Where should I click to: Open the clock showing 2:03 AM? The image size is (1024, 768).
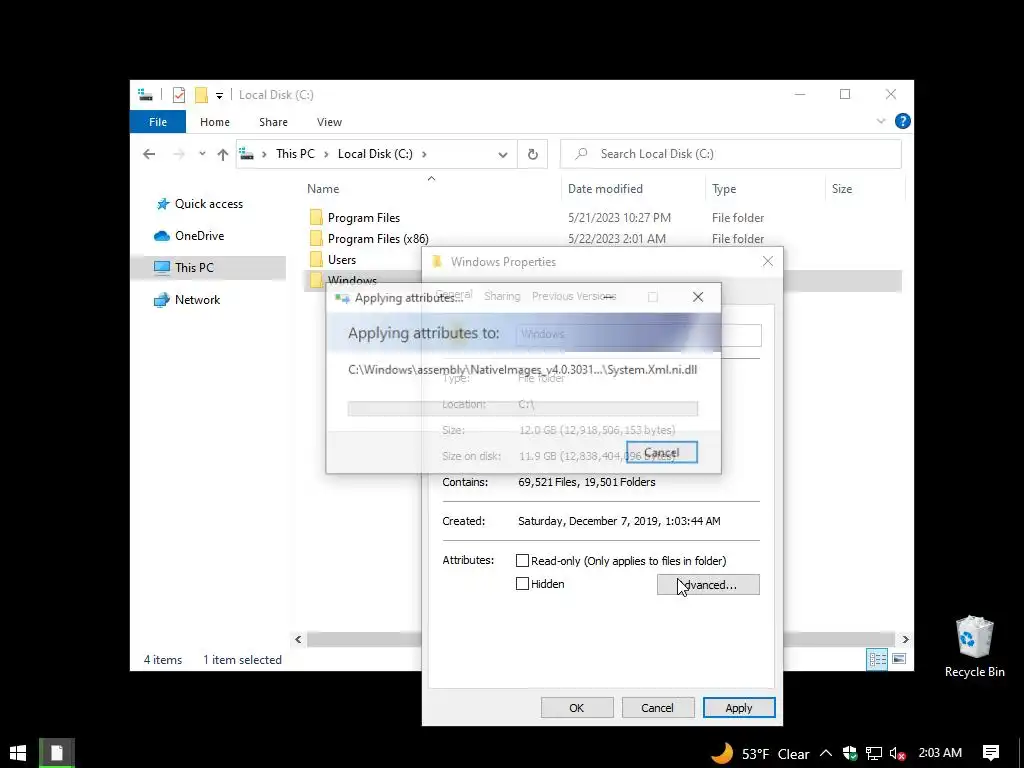[940, 753]
